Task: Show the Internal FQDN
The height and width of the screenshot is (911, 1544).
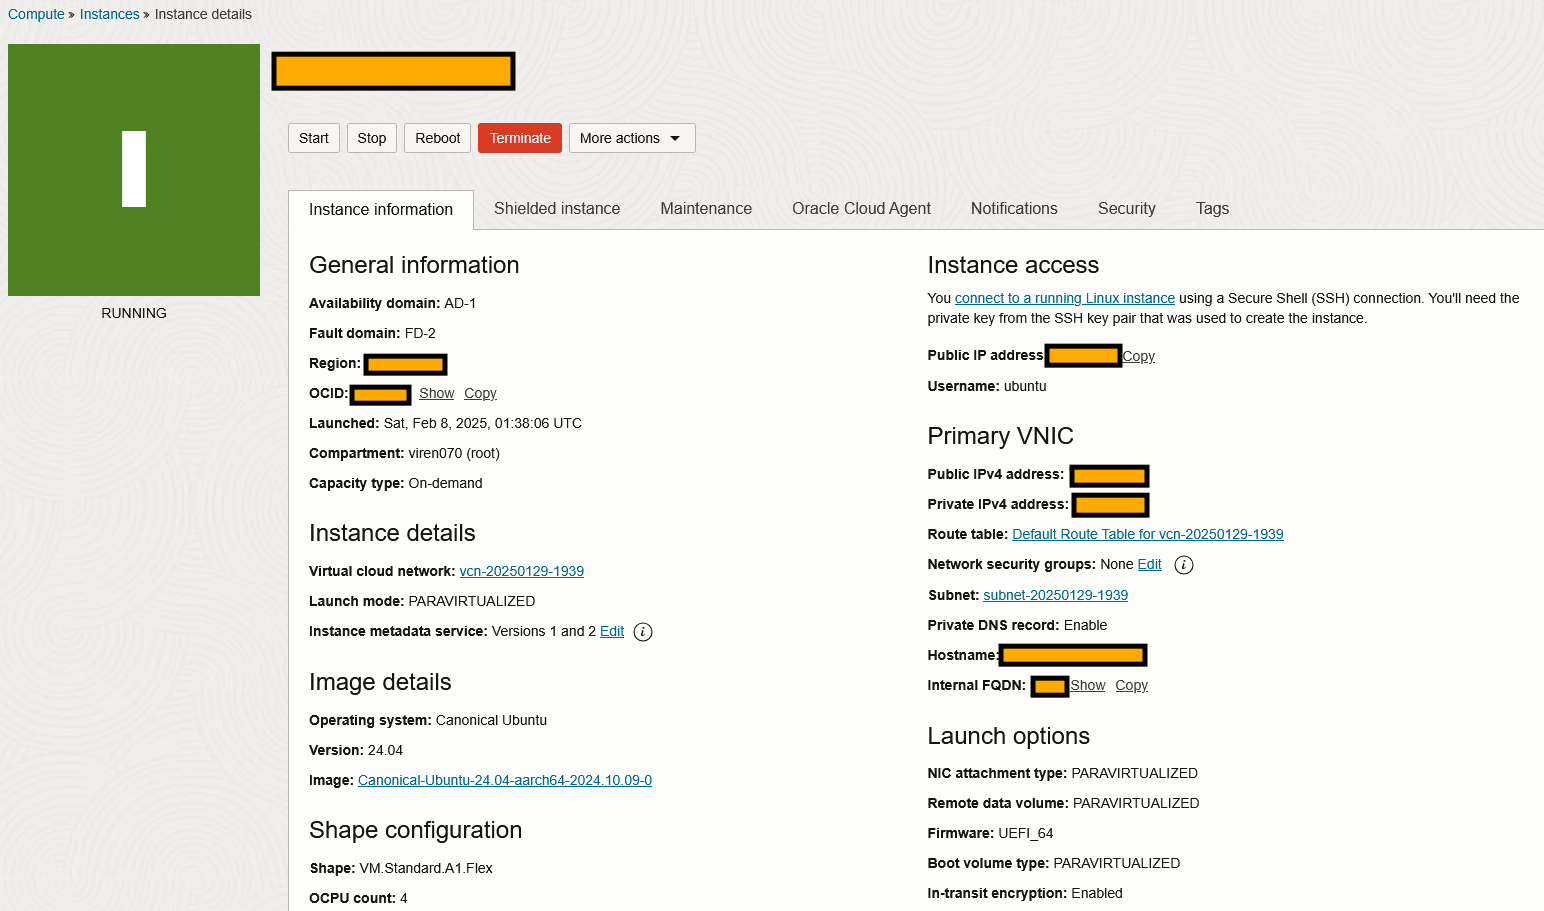Action: click(x=1088, y=685)
